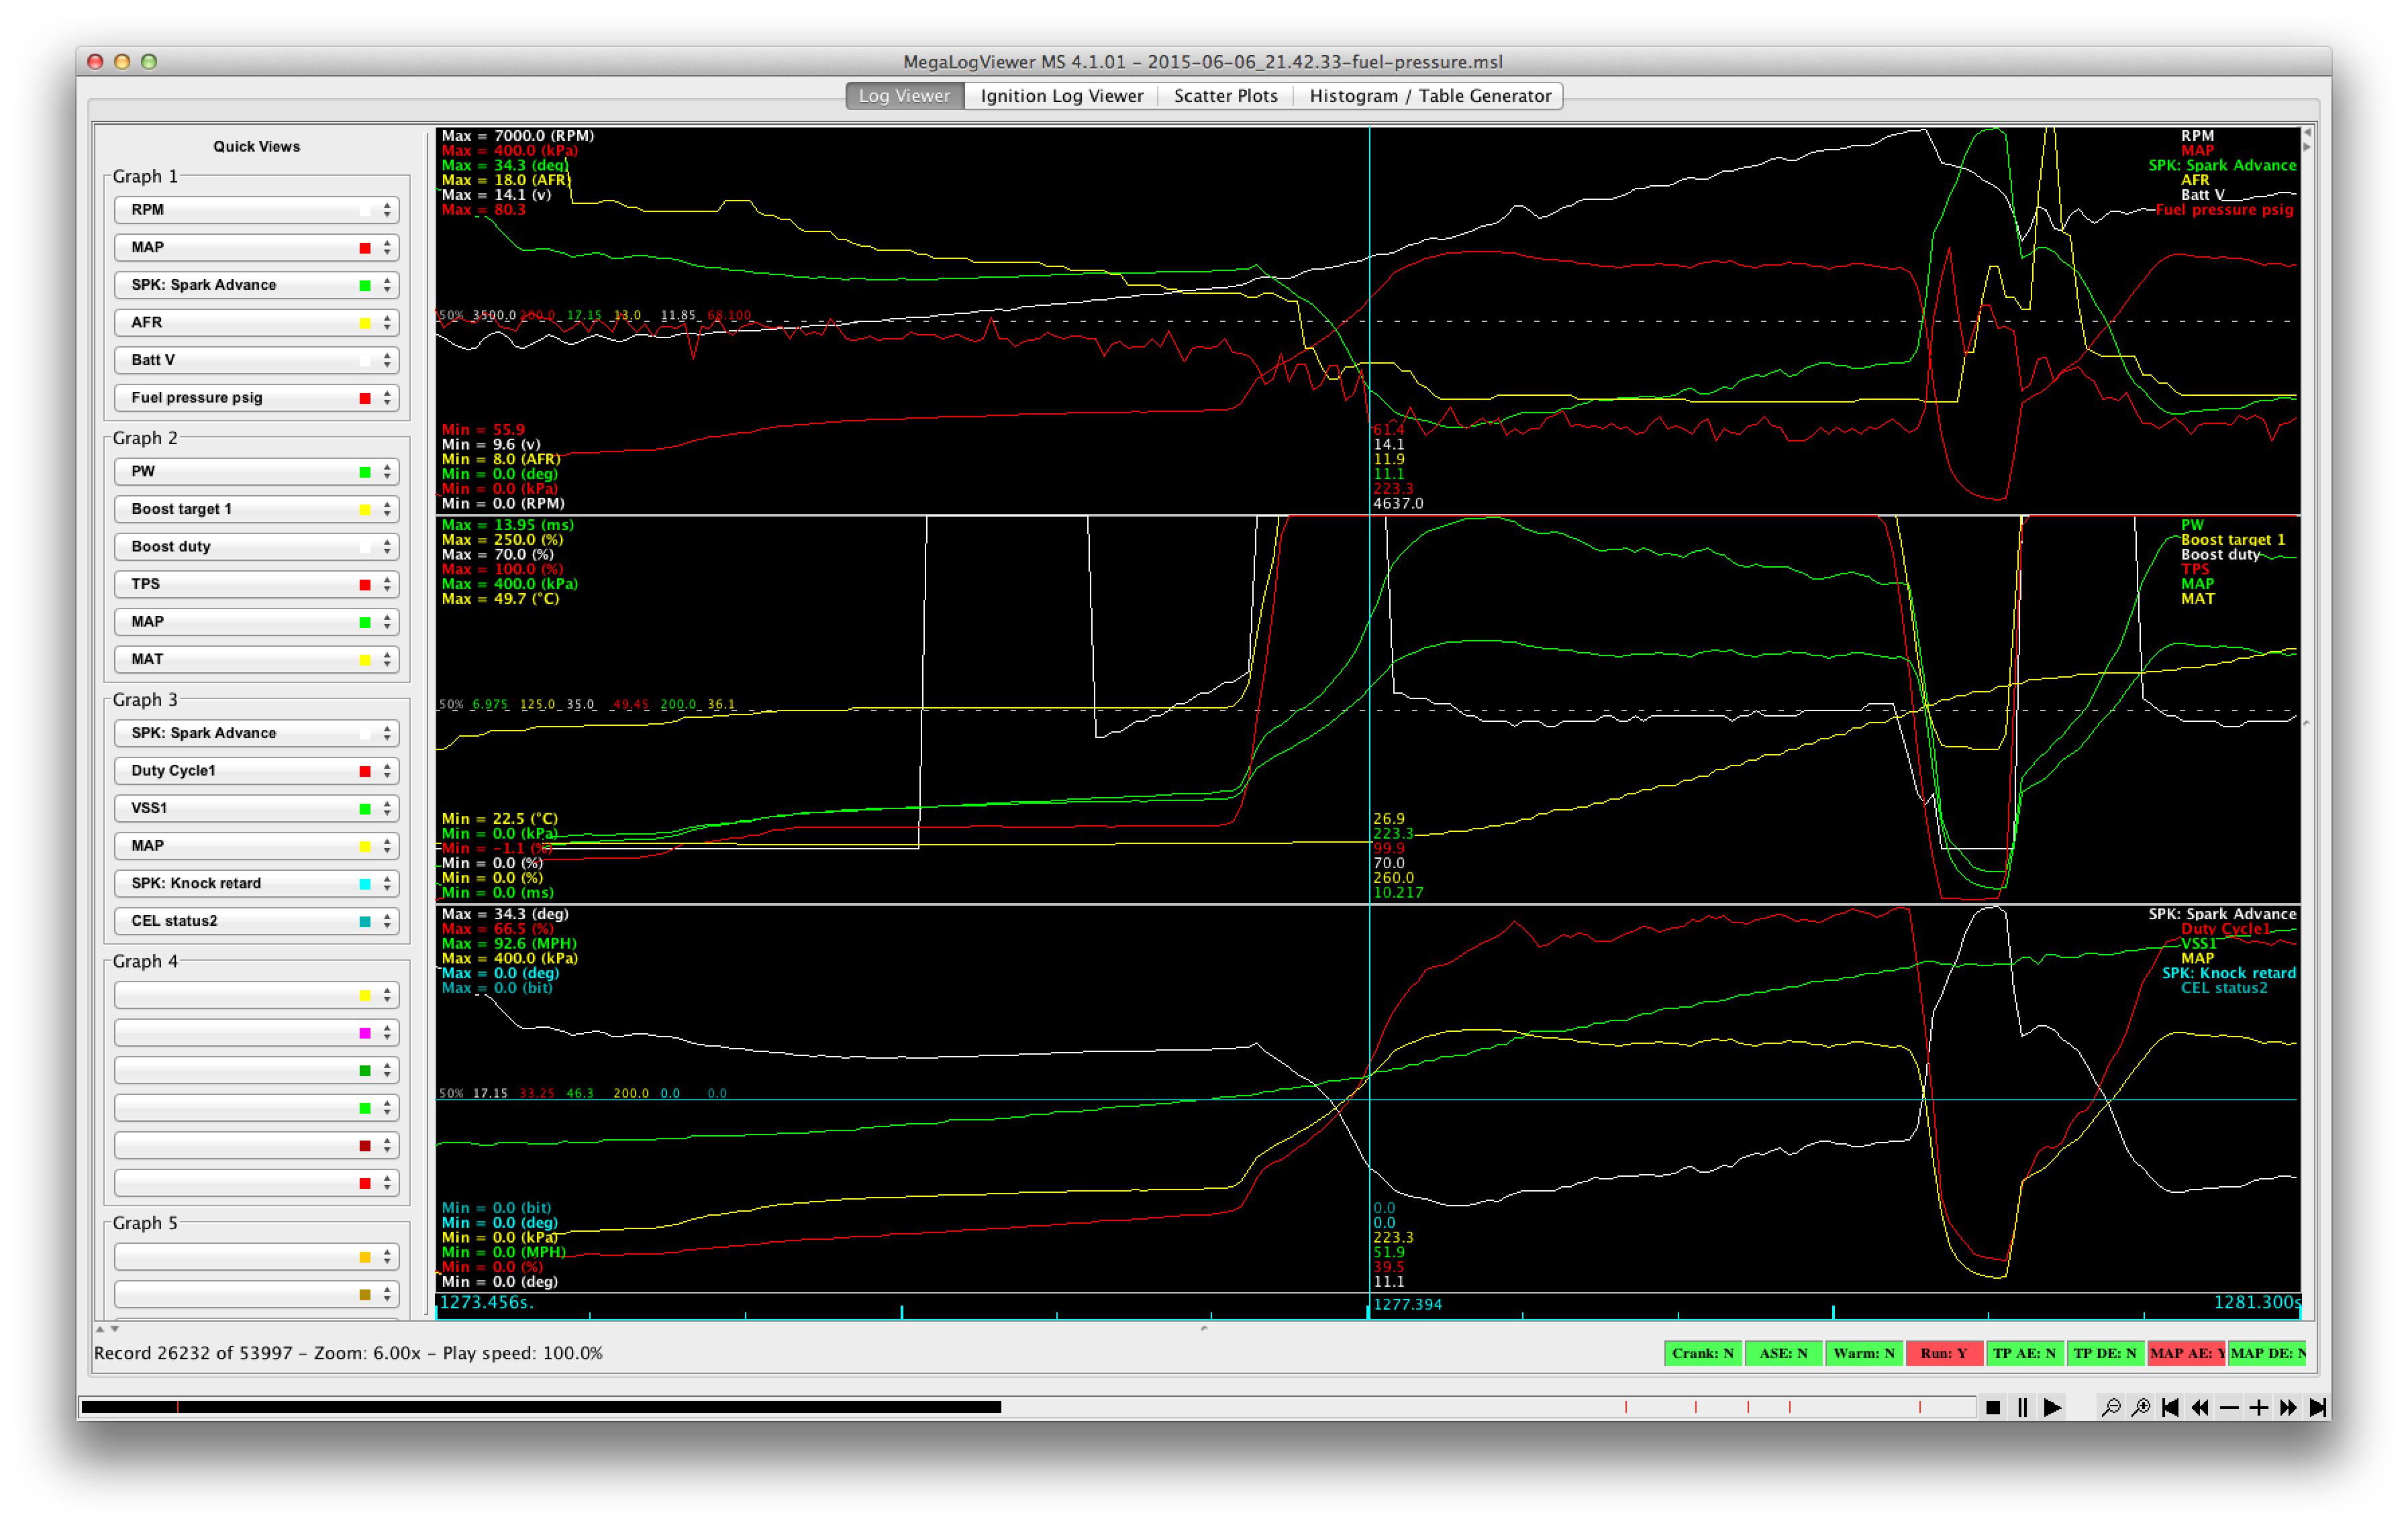
Task: Open the SPK: Knock retard dropdown
Action: click(x=257, y=883)
